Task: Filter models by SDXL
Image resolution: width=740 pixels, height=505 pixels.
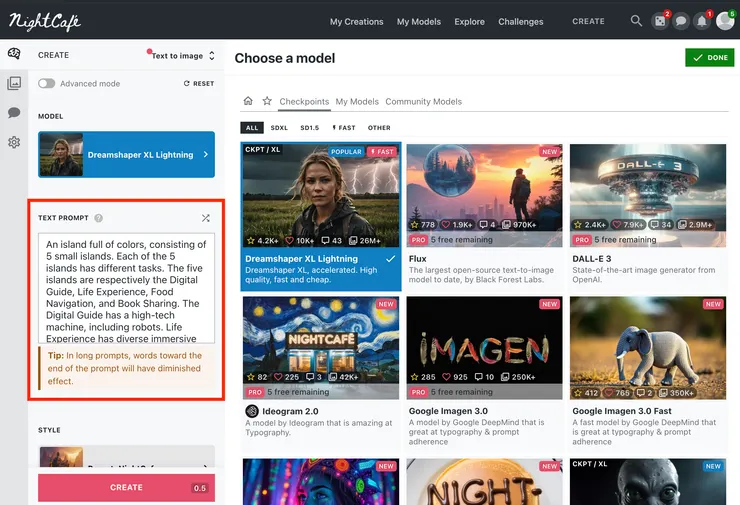Action: coord(279,128)
